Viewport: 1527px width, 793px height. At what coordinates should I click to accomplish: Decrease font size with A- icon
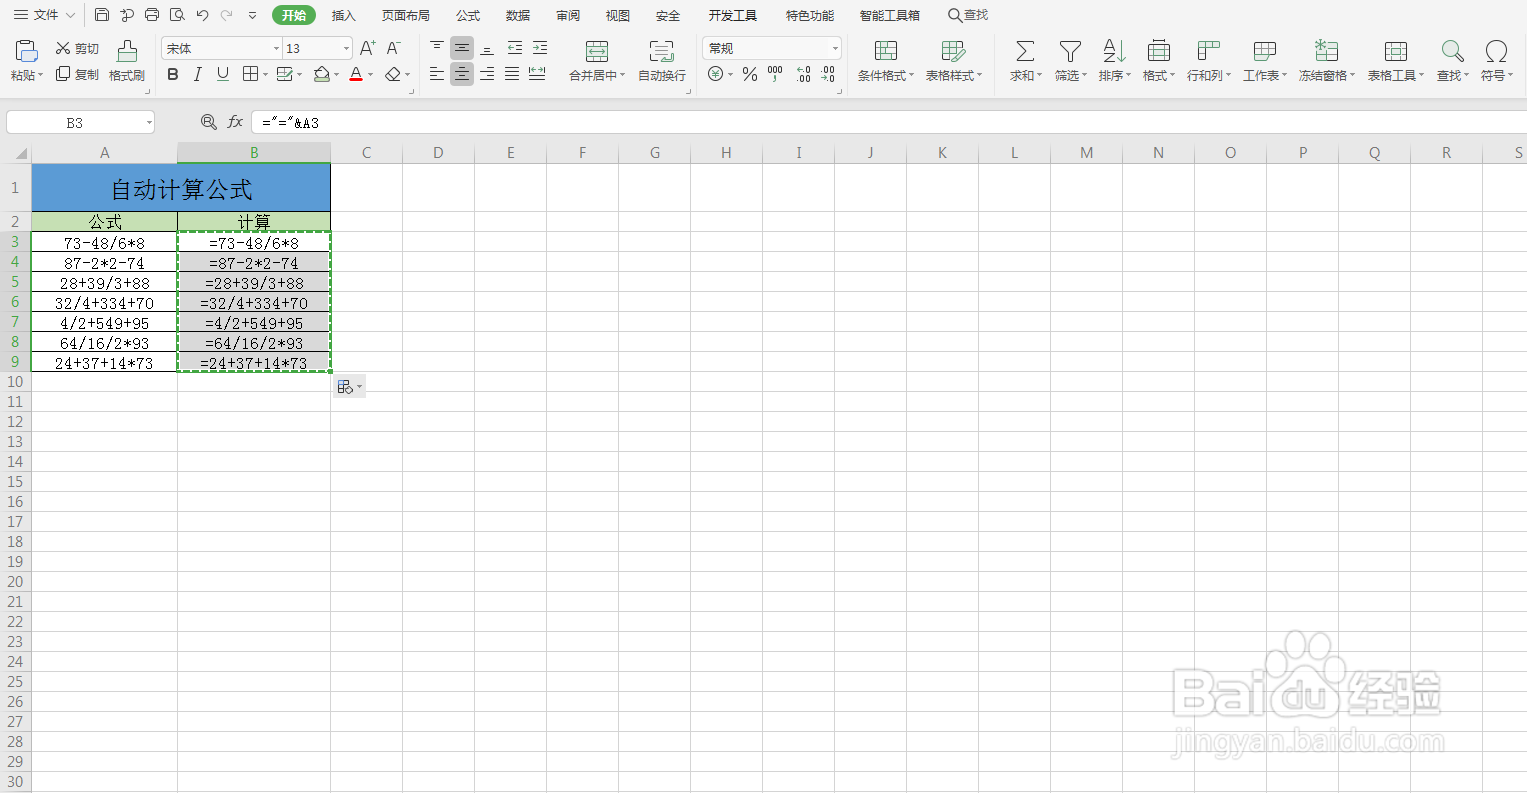(394, 48)
